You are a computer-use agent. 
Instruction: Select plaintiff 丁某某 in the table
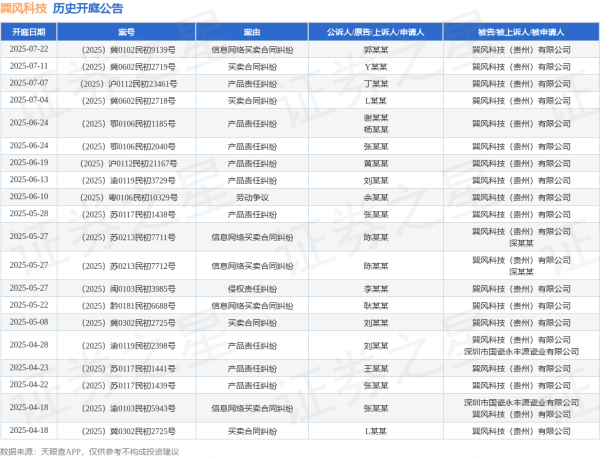pos(376,83)
